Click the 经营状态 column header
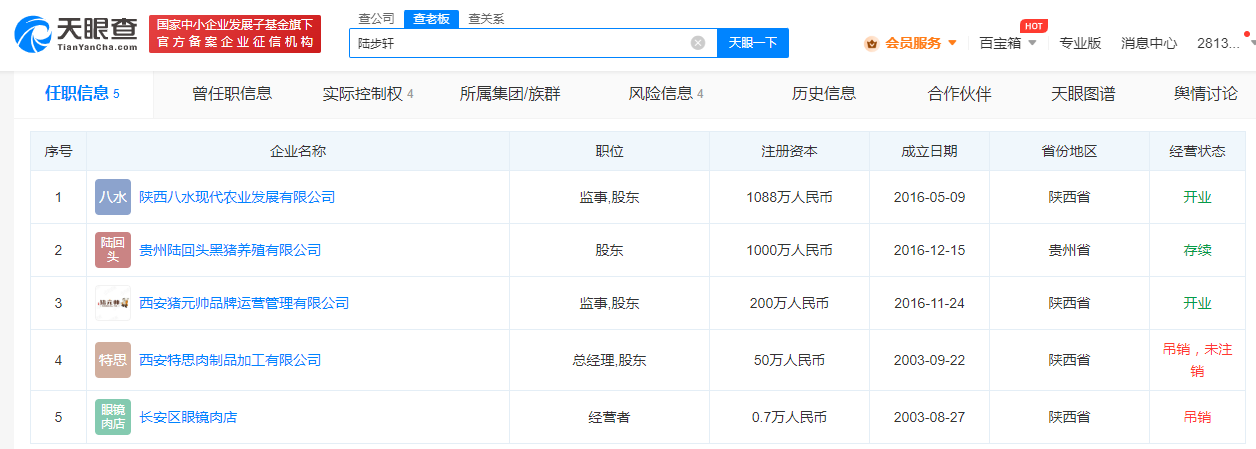Image resolution: width=1256 pixels, height=449 pixels. click(x=1197, y=151)
